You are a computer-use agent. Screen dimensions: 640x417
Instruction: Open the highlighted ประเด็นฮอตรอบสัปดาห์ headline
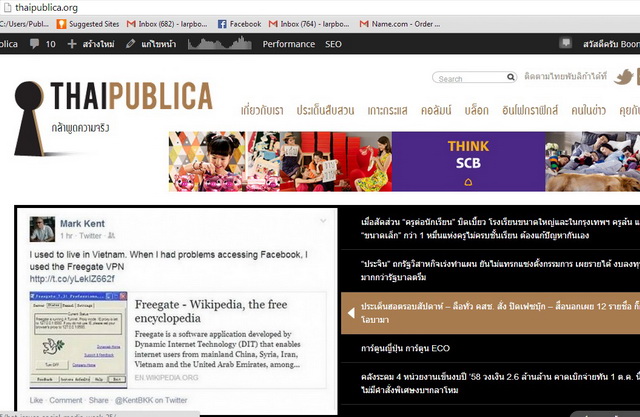490,313
